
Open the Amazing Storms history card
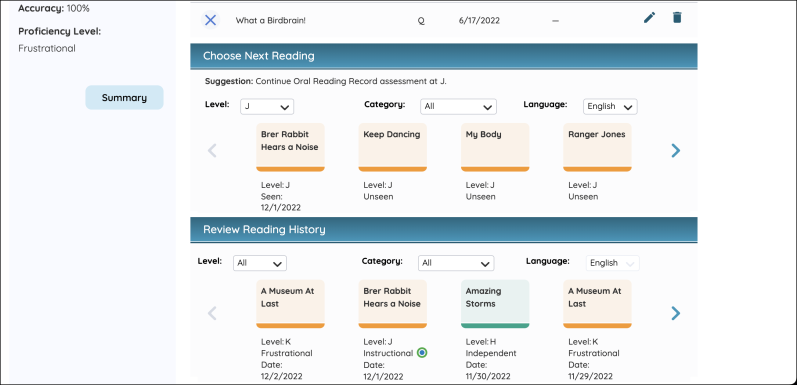point(495,304)
